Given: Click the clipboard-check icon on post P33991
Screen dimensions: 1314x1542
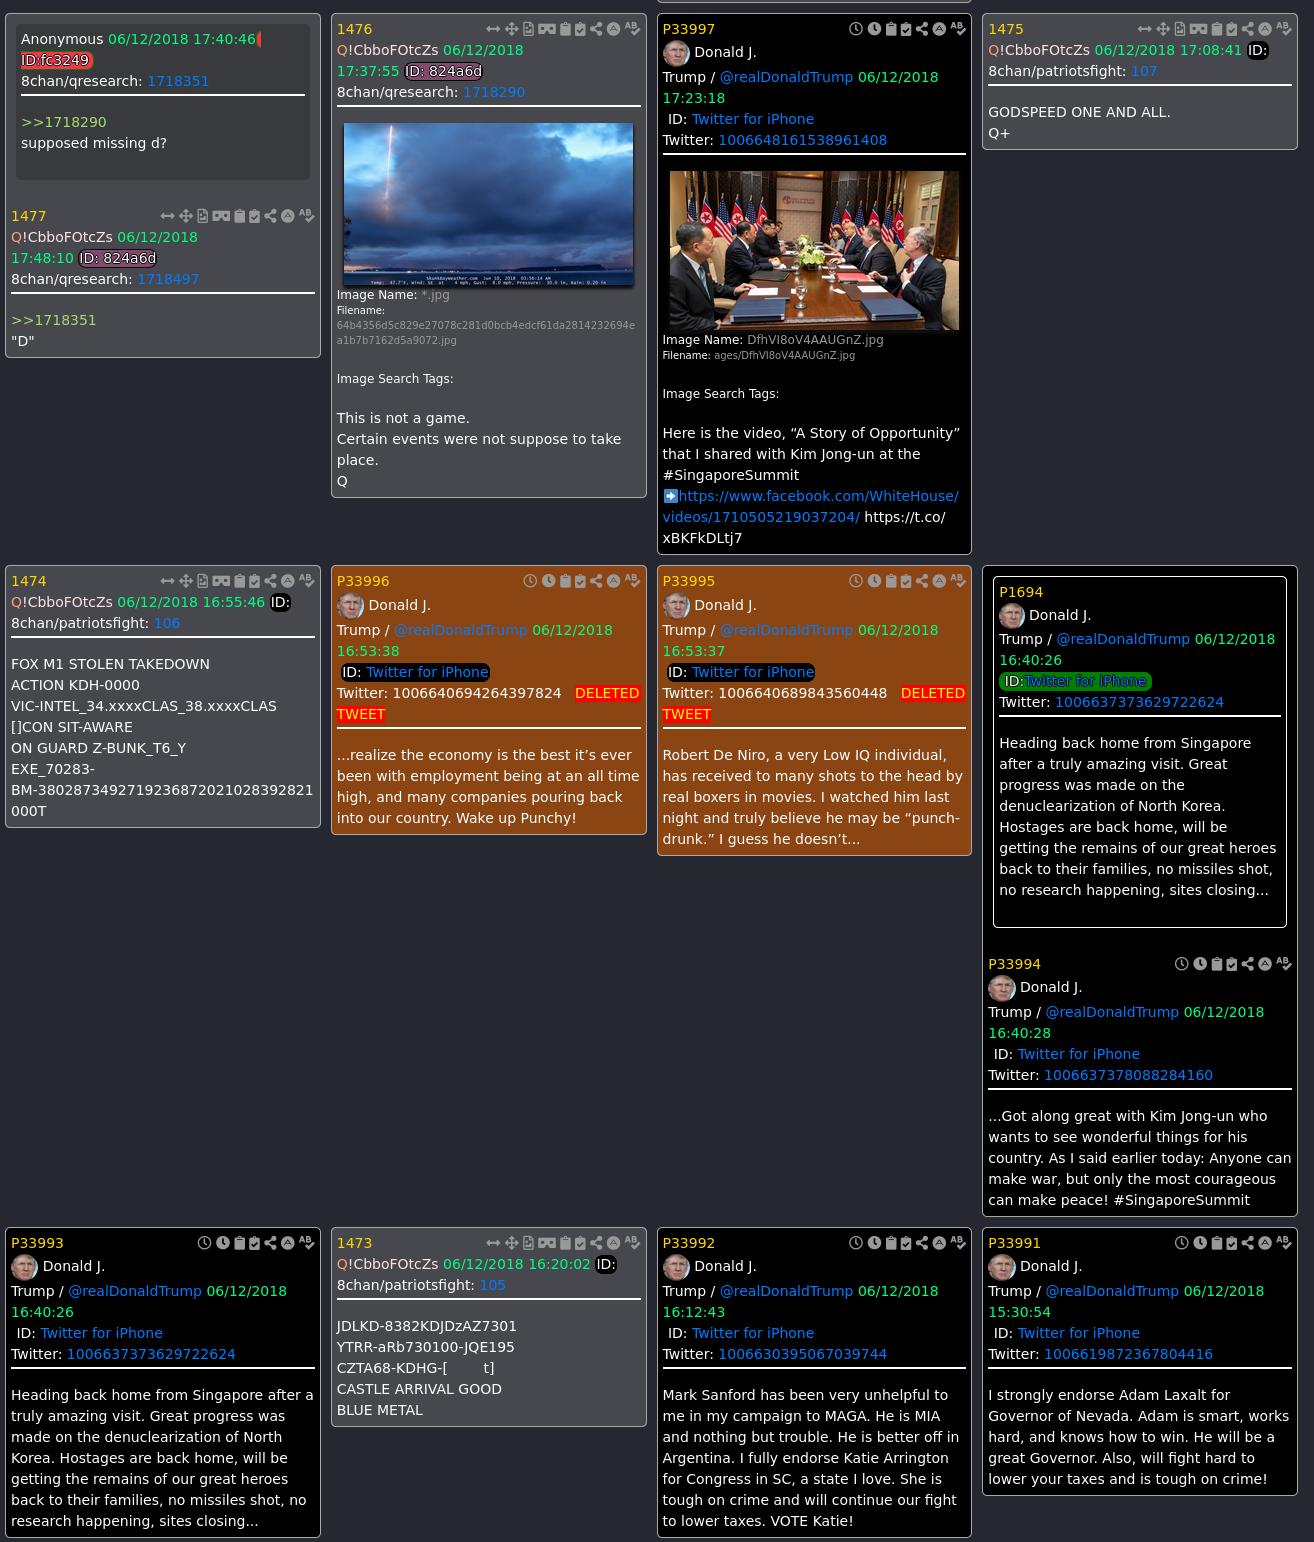Looking at the screenshot, I should point(1232,1243).
